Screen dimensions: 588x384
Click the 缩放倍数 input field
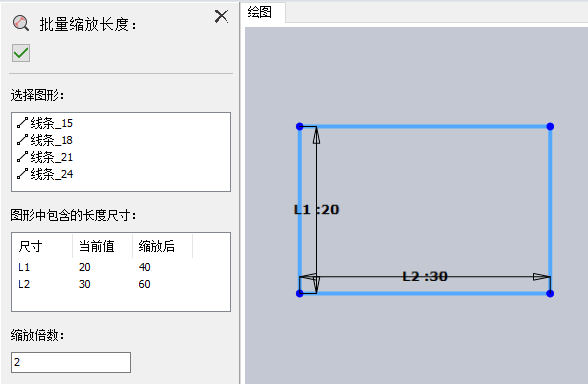pos(71,362)
